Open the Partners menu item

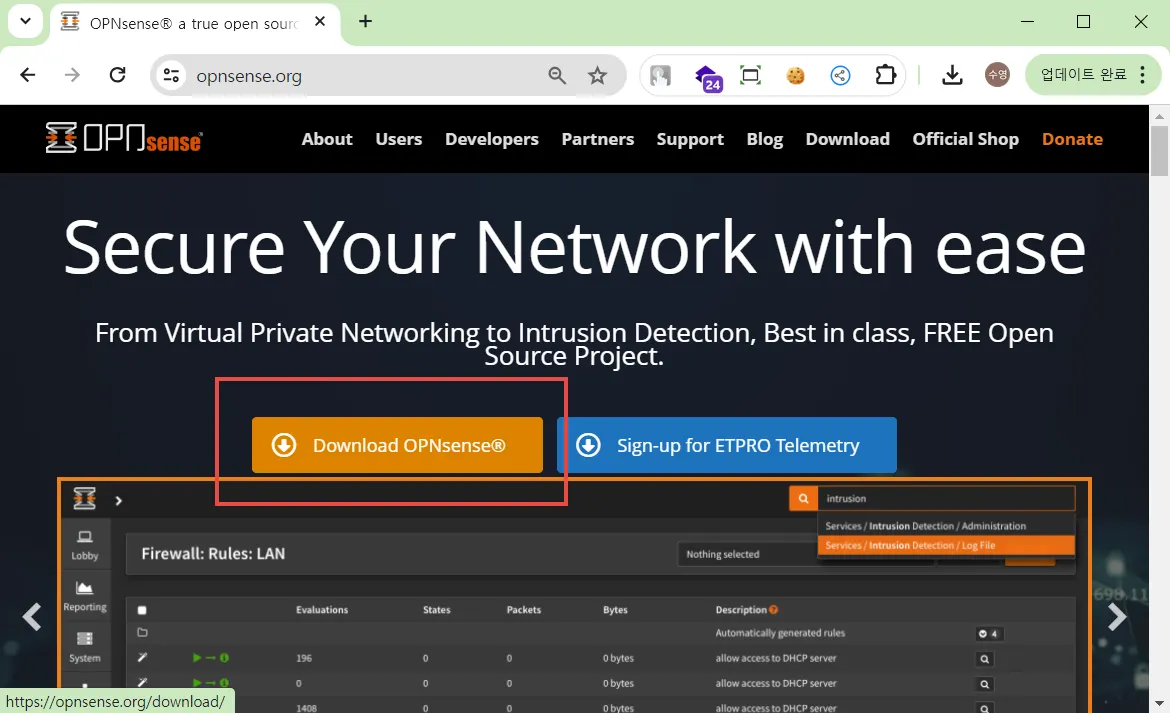(x=598, y=139)
